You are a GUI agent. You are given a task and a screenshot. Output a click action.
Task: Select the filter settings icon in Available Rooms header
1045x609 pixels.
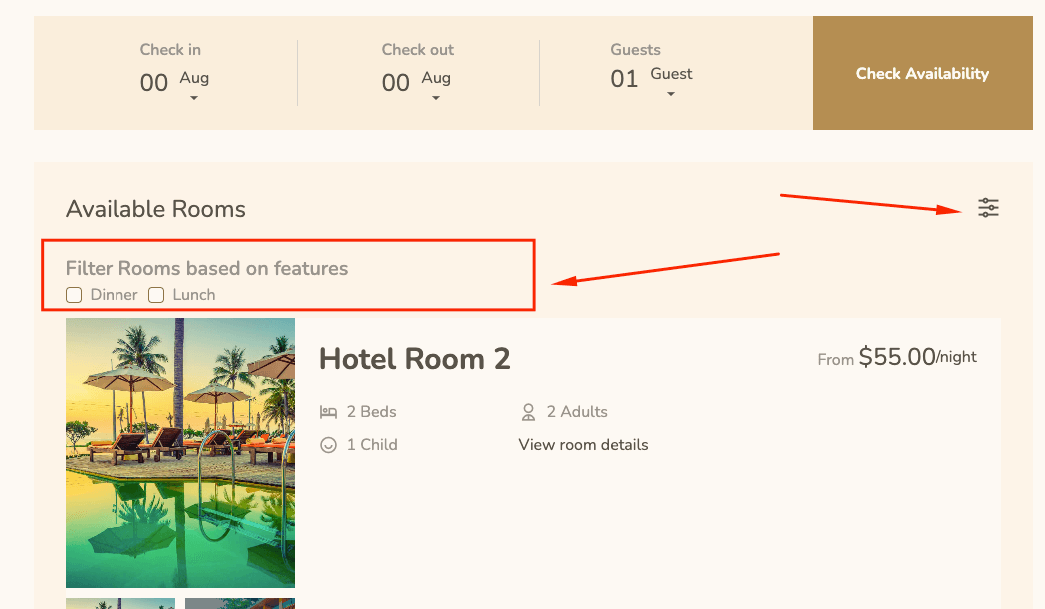pos(988,207)
